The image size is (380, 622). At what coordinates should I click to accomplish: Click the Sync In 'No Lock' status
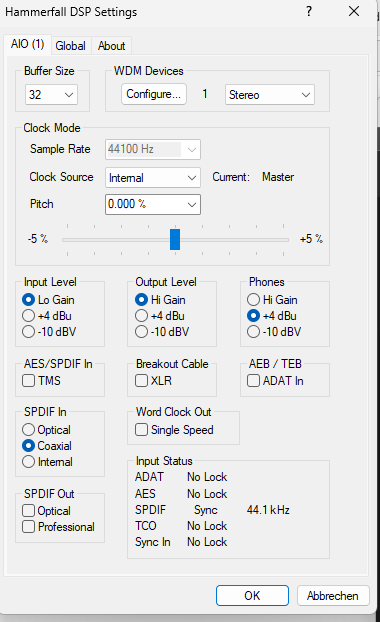[207, 542]
